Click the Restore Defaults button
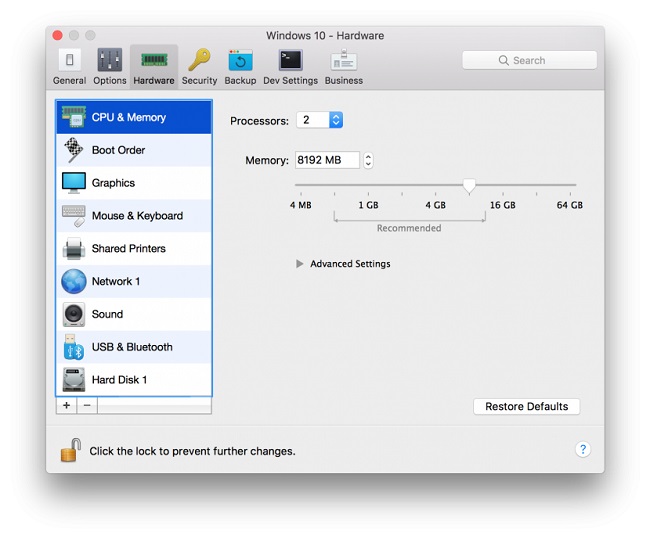The image size is (650, 539). tap(526, 407)
